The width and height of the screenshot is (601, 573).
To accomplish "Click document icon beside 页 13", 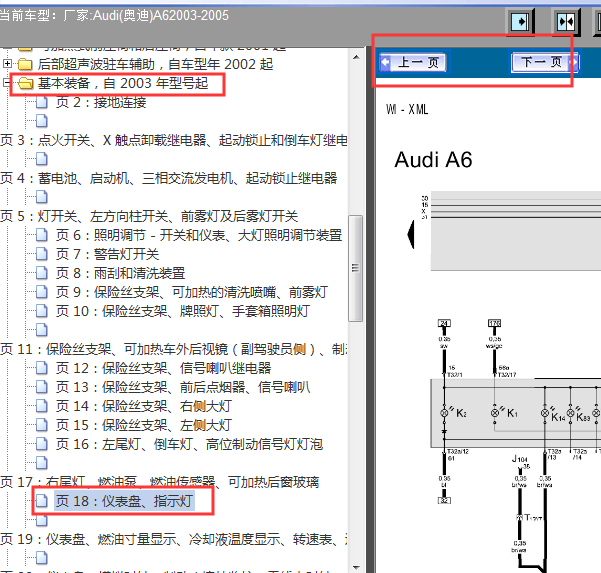I will pos(42,387).
